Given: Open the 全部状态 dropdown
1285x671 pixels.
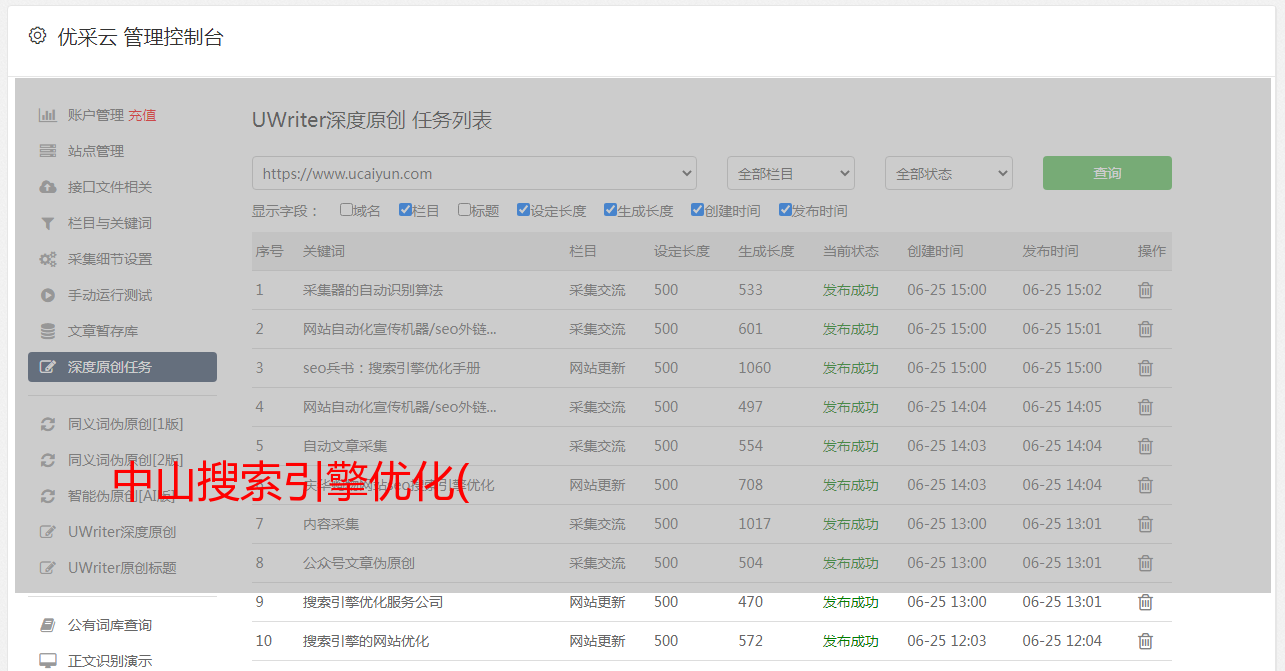Looking at the screenshot, I should (949, 173).
